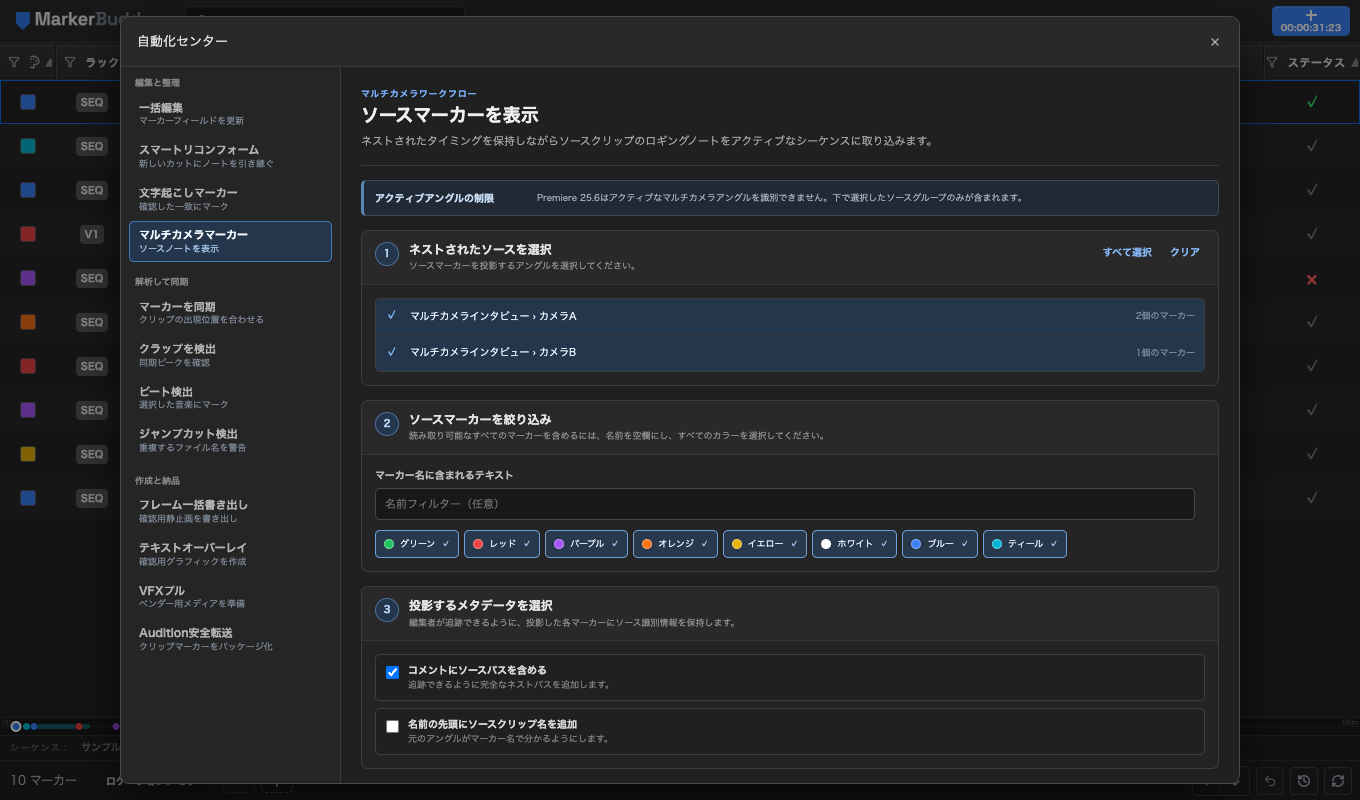Select 文字起こしマーカー in the sidebar

pyautogui.click(x=230, y=199)
